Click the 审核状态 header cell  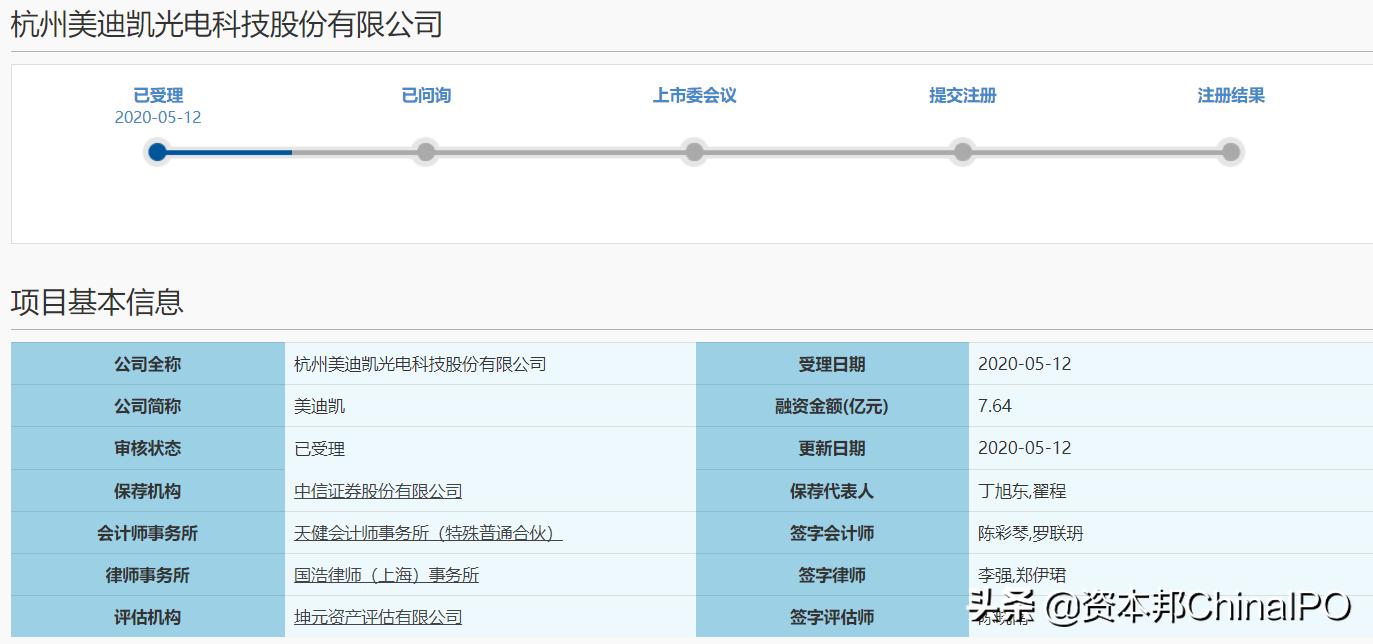coord(148,448)
